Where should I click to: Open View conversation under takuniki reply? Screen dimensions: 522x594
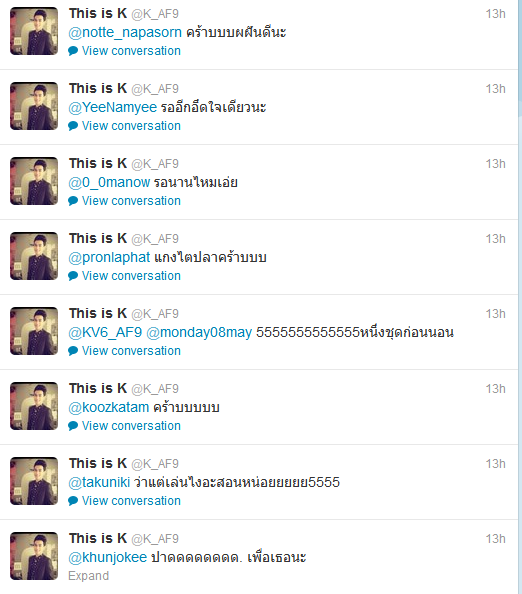tap(131, 501)
